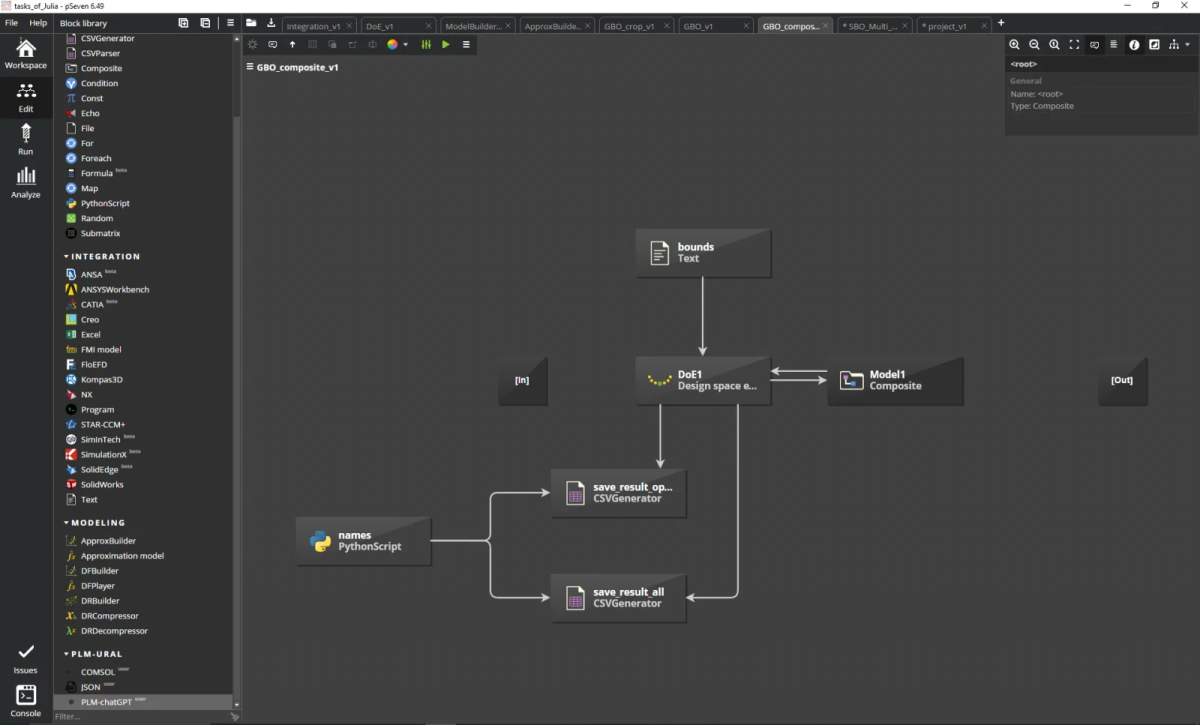Image resolution: width=1200 pixels, height=725 pixels.
Task: Click the save workflow download icon
Action: (271, 22)
